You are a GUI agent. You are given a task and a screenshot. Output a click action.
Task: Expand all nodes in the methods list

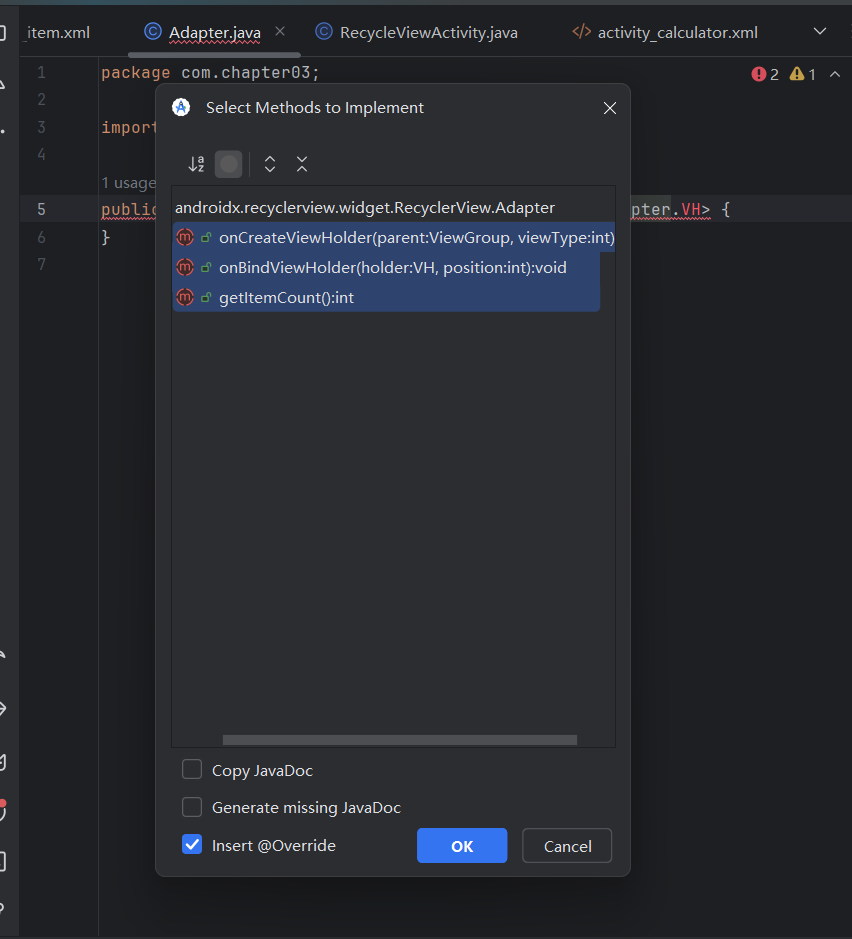[270, 164]
